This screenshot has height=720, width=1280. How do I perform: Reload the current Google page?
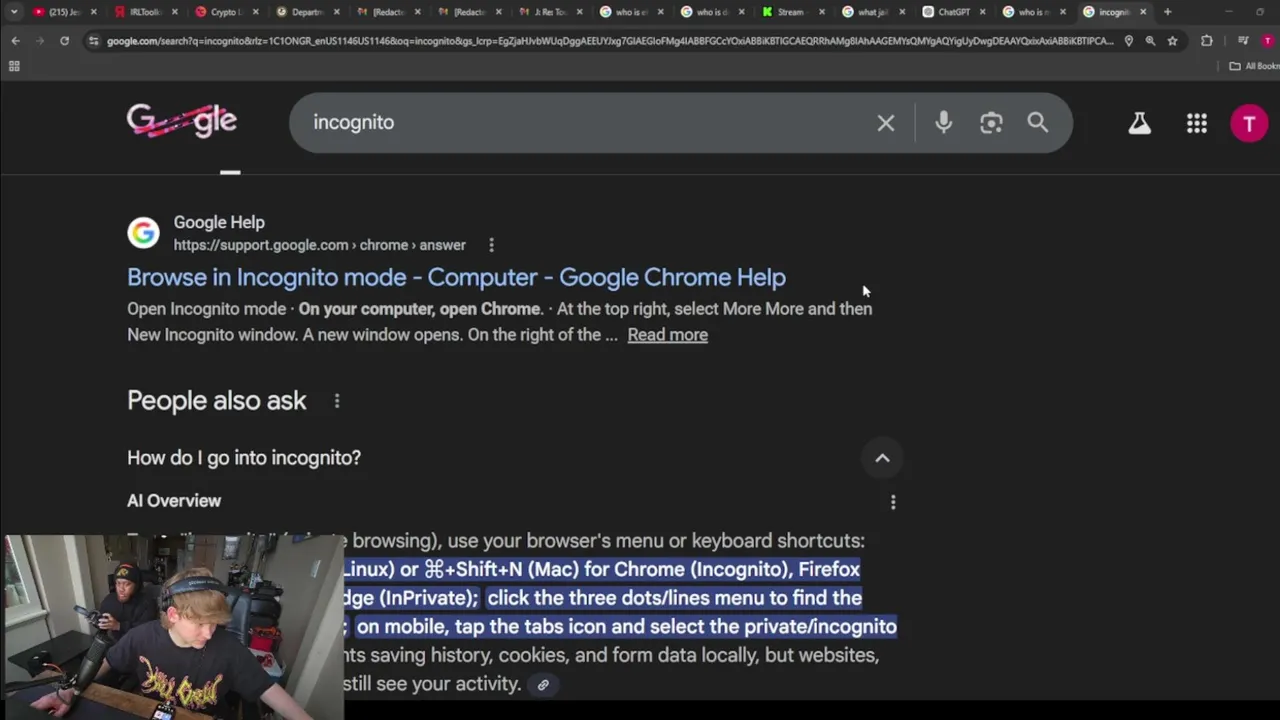[64, 41]
